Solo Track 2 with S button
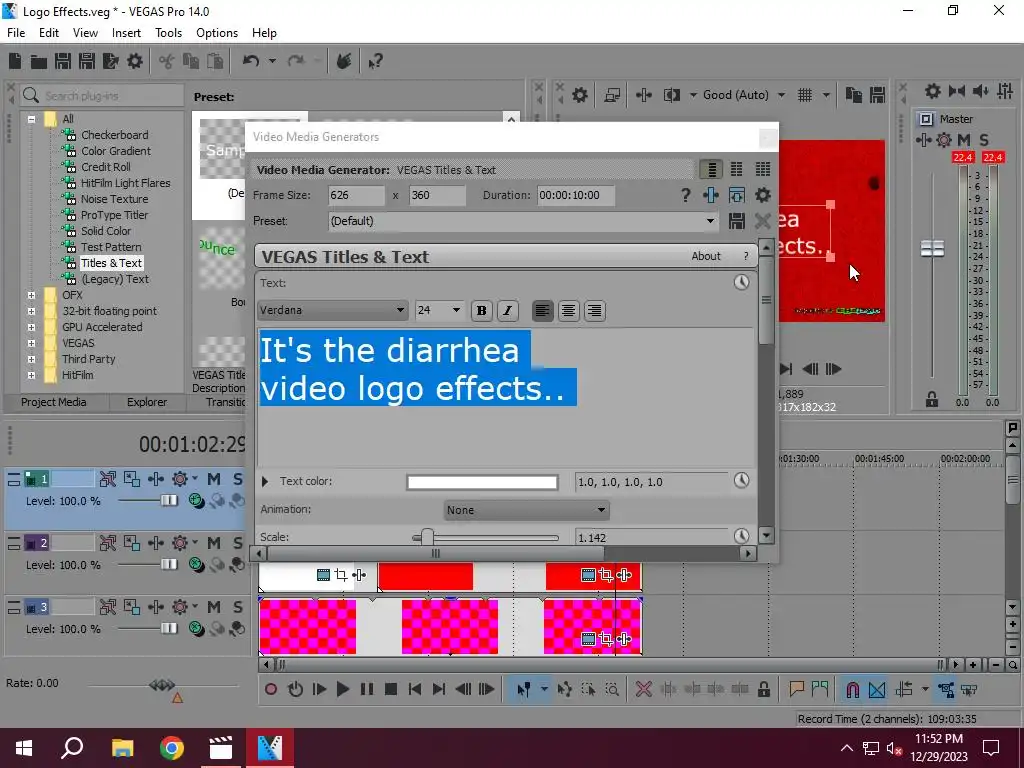Viewport: 1024px width, 768px height. click(x=238, y=543)
